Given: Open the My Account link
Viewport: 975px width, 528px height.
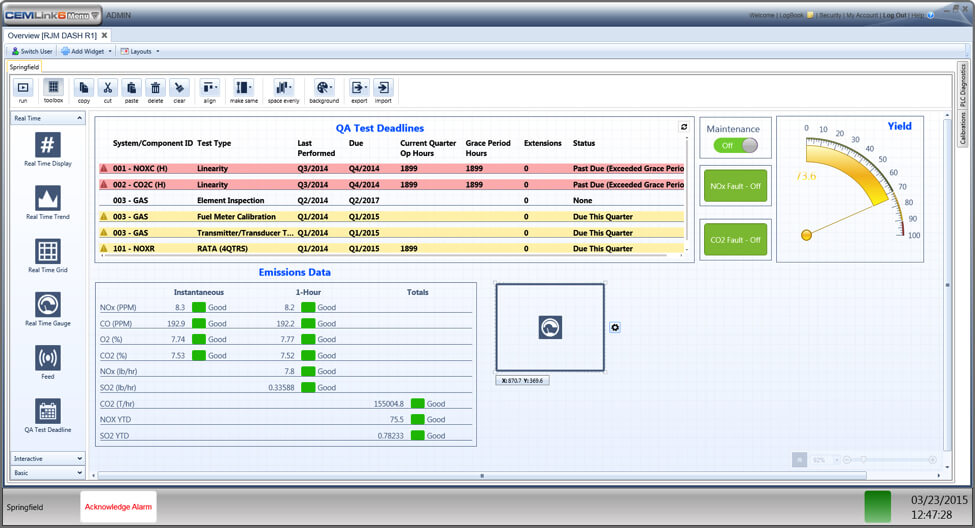Looking at the screenshot, I should [862, 15].
